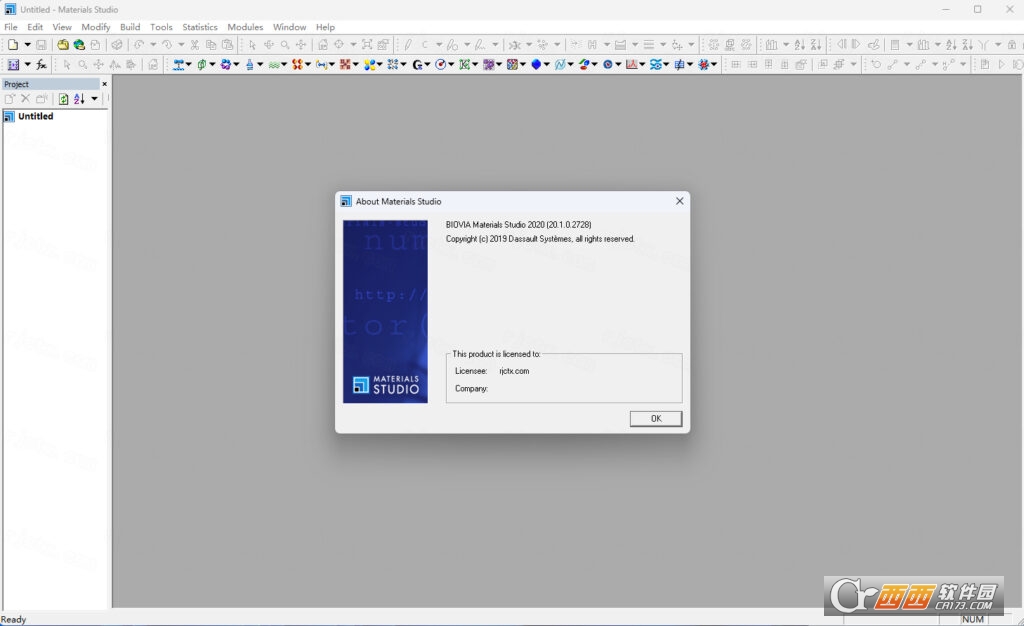Click the green waves module icon
Image resolution: width=1024 pixels, height=626 pixels.
click(274, 64)
